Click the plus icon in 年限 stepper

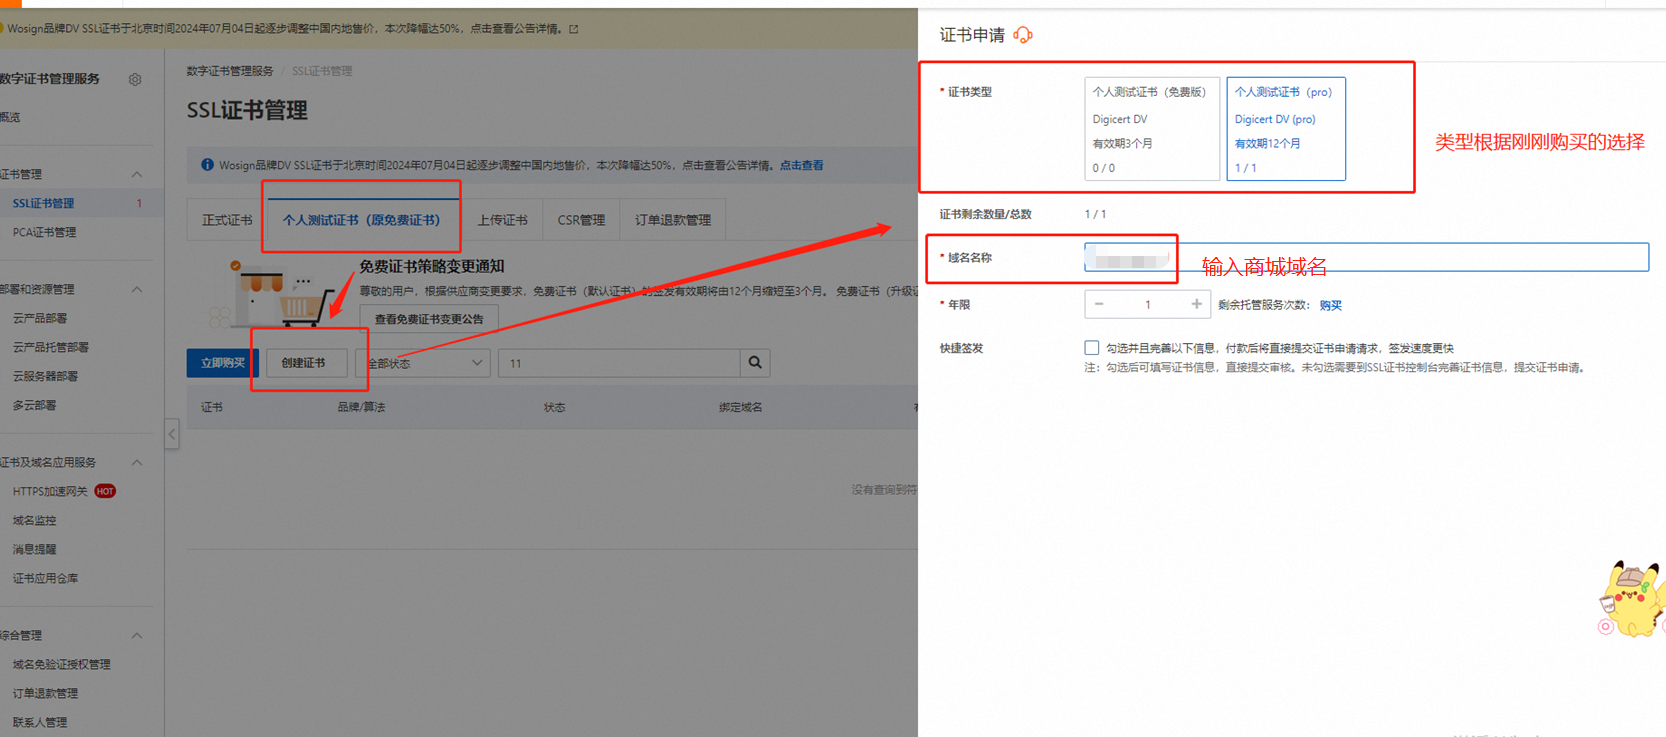1196,304
